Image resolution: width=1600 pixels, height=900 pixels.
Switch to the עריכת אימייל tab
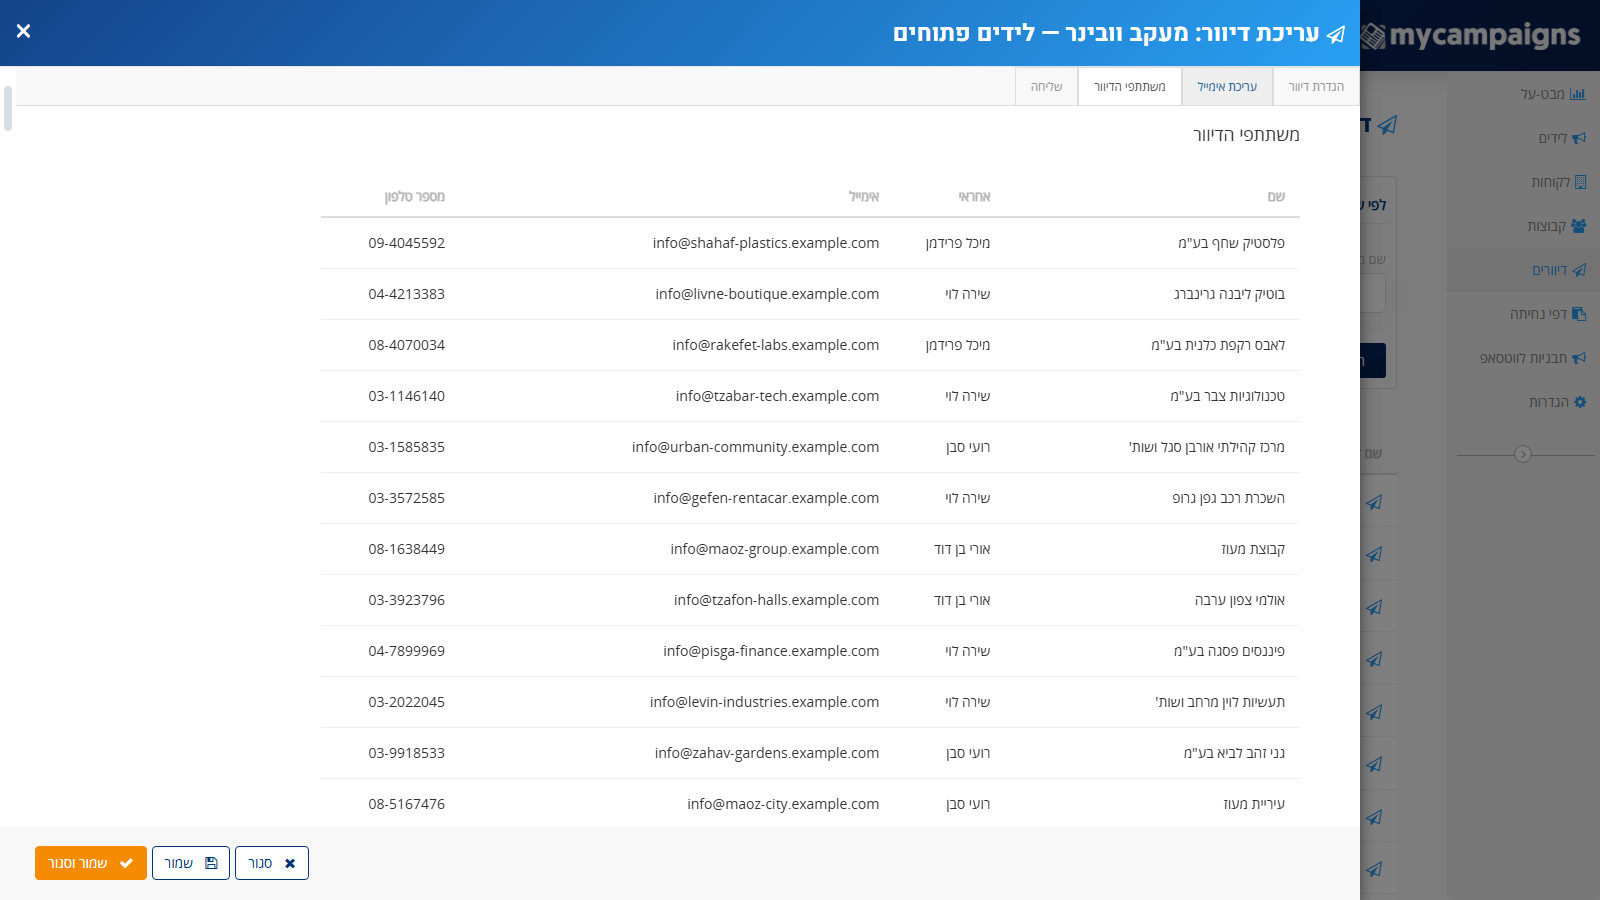1227,87
